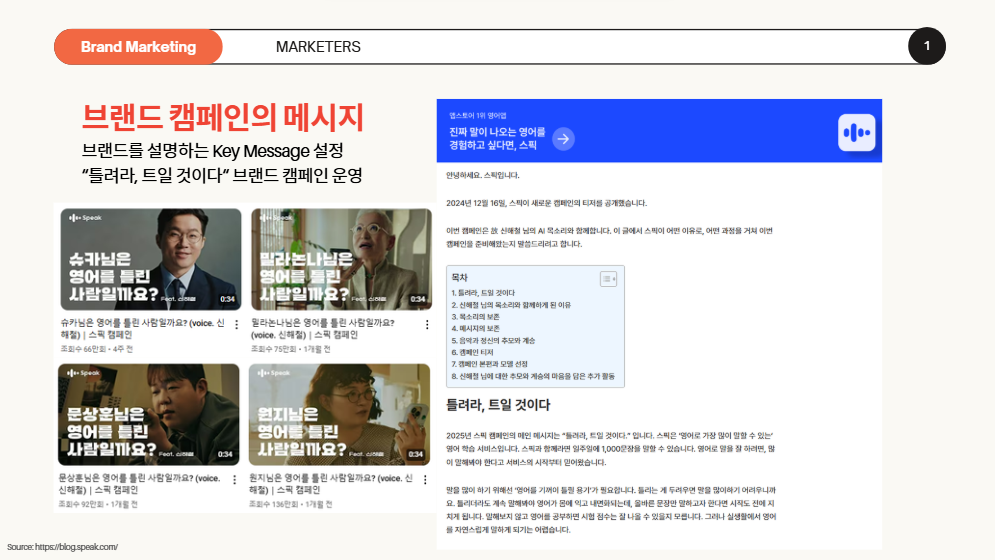Click the '진짜 말이 나오는 영어를 경험하고 싶다면, 스픽' banner text

497,138
